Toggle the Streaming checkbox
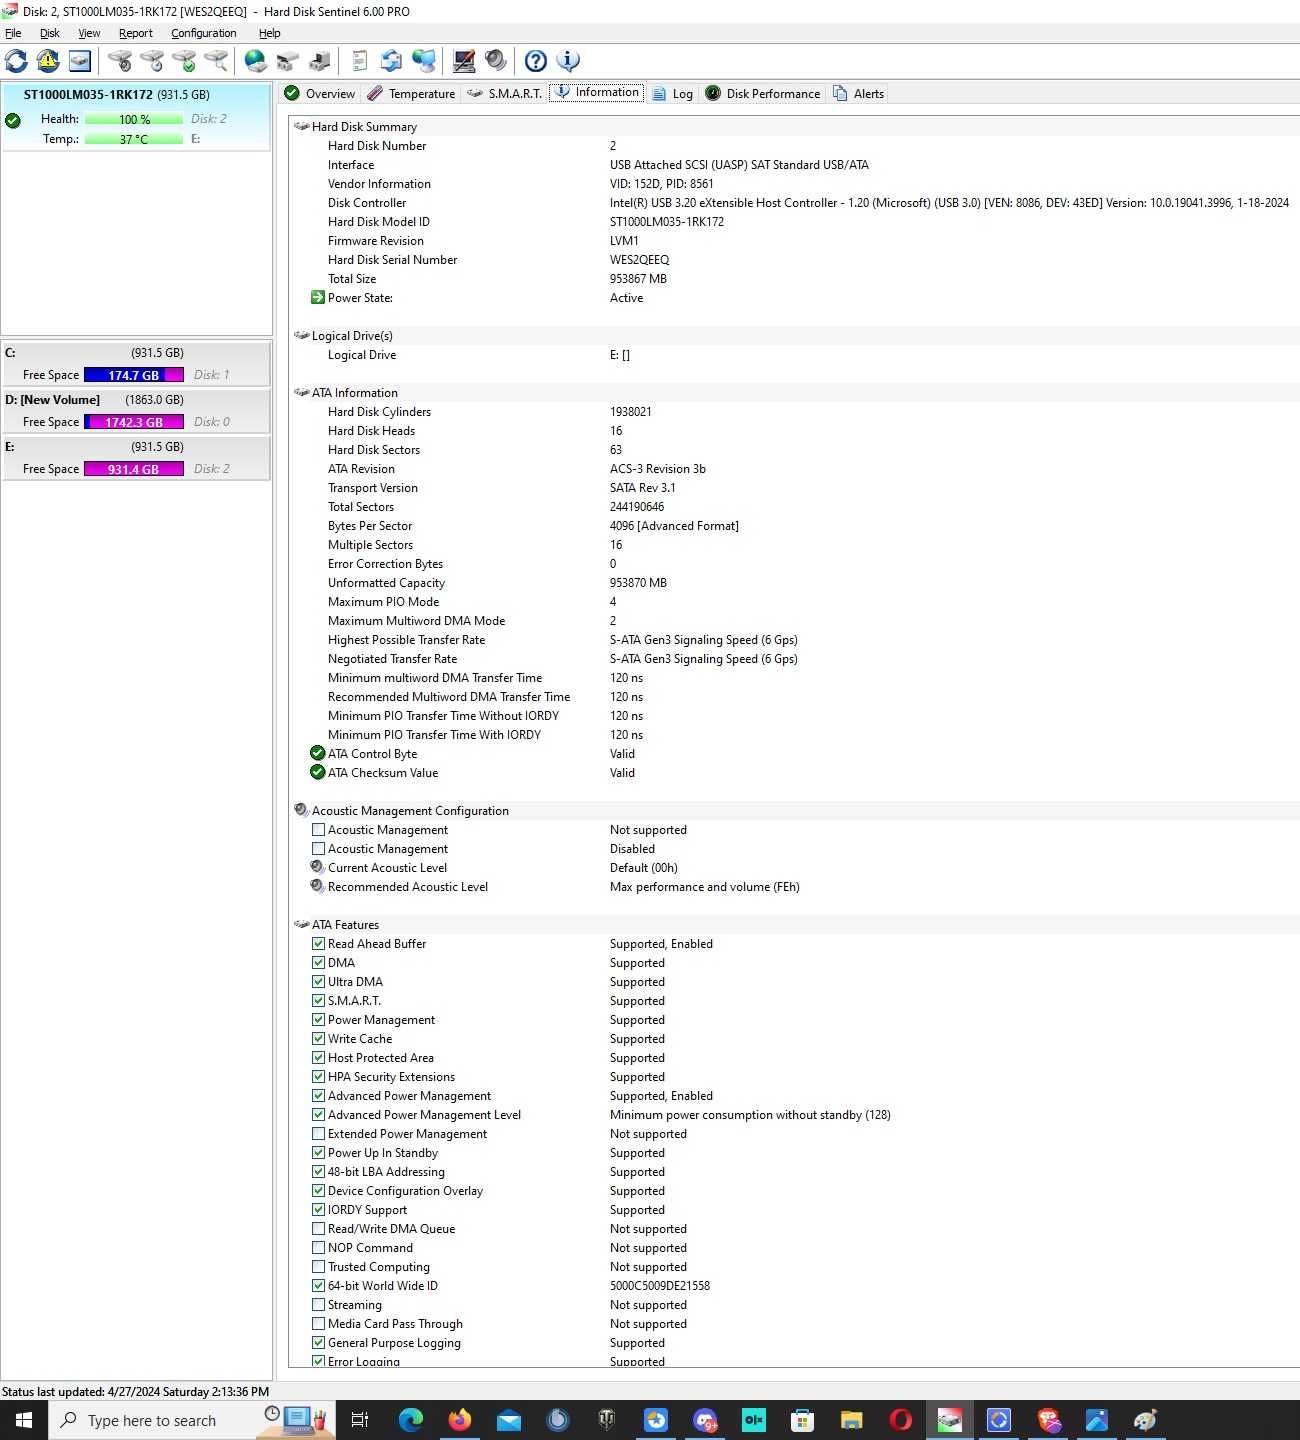This screenshot has width=1300, height=1440. (x=318, y=1304)
